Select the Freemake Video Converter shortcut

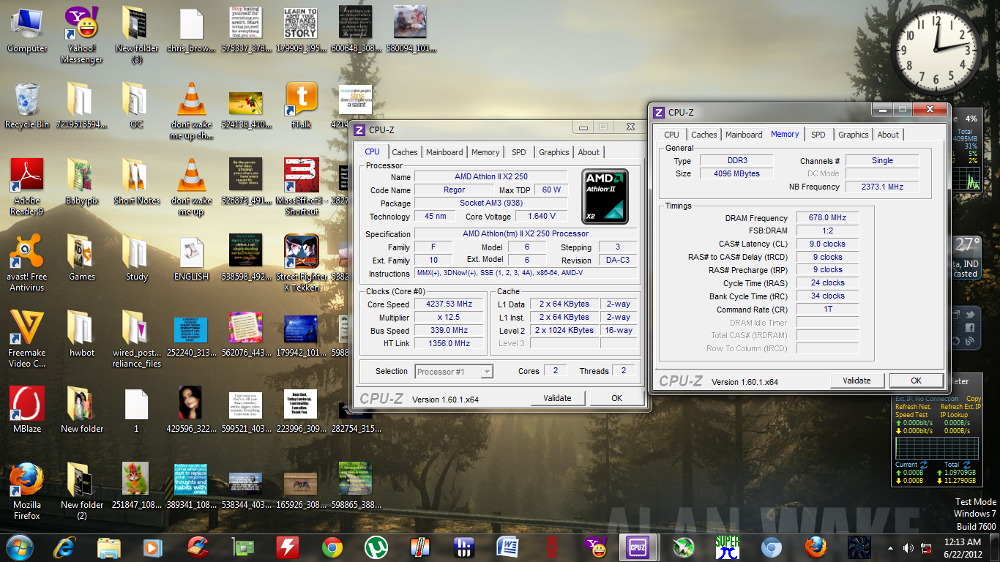tap(27, 339)
